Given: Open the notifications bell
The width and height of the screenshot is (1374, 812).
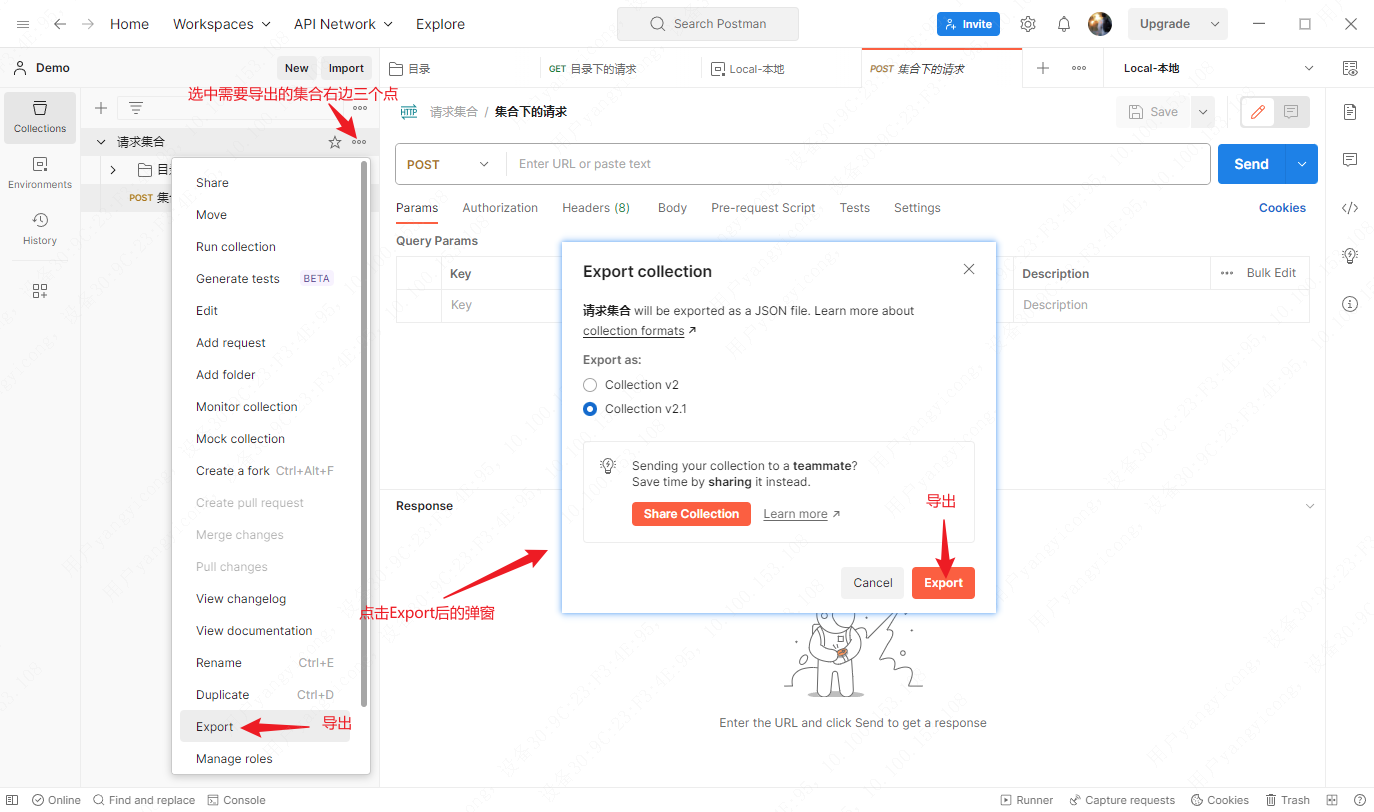Looking at the screenshot, I should (1064, 24).
